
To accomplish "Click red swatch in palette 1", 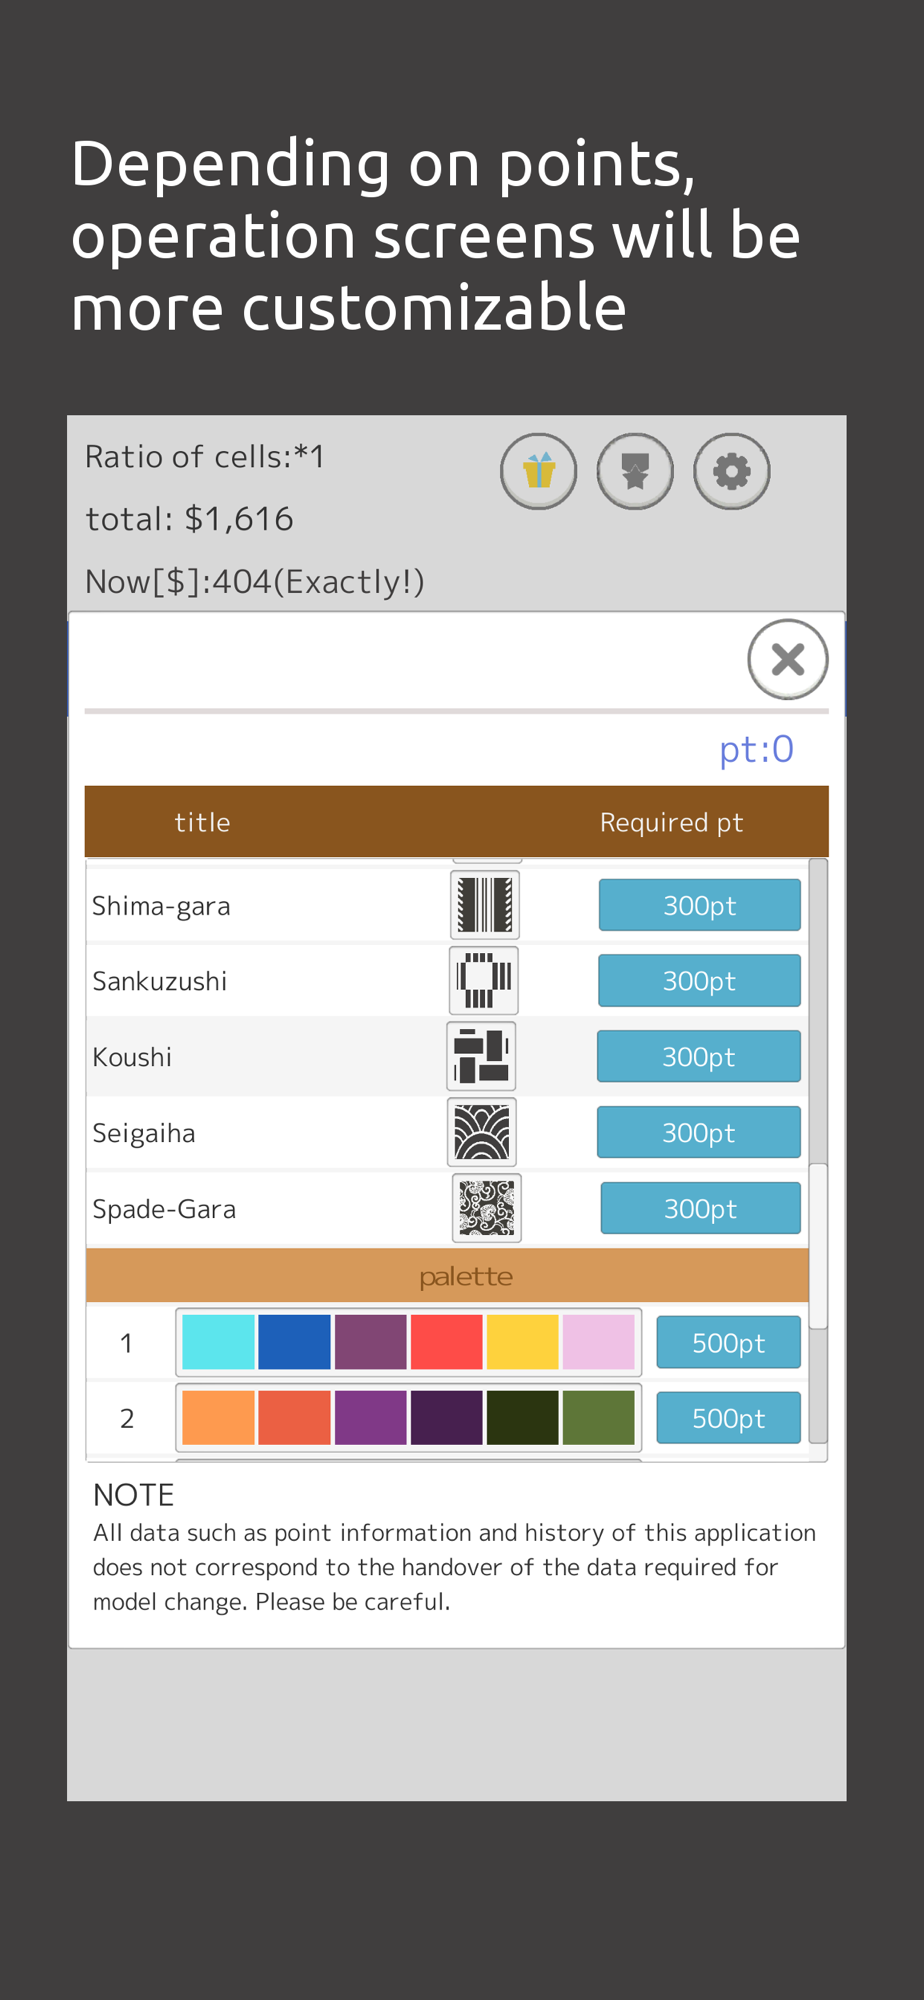I will point(447,1342).
